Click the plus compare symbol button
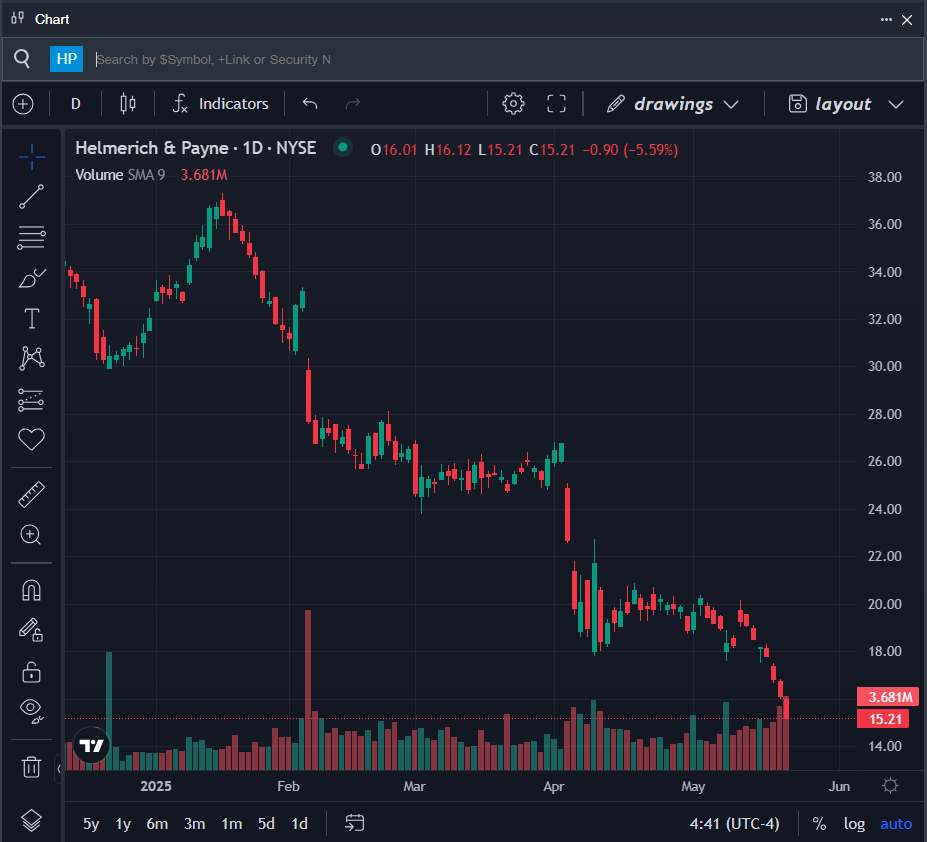This screenshot has width=927, height=842. (x=23, y=104)
